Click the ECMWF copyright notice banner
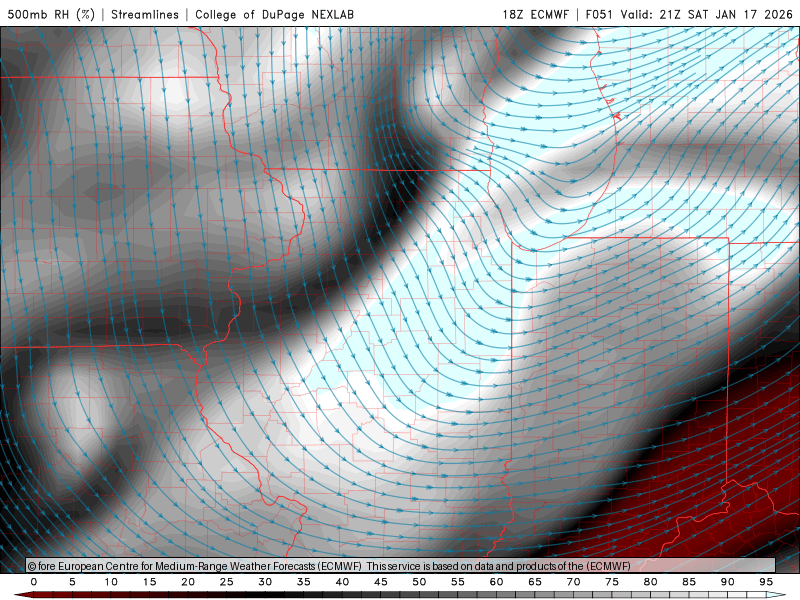 coord(401,566)
